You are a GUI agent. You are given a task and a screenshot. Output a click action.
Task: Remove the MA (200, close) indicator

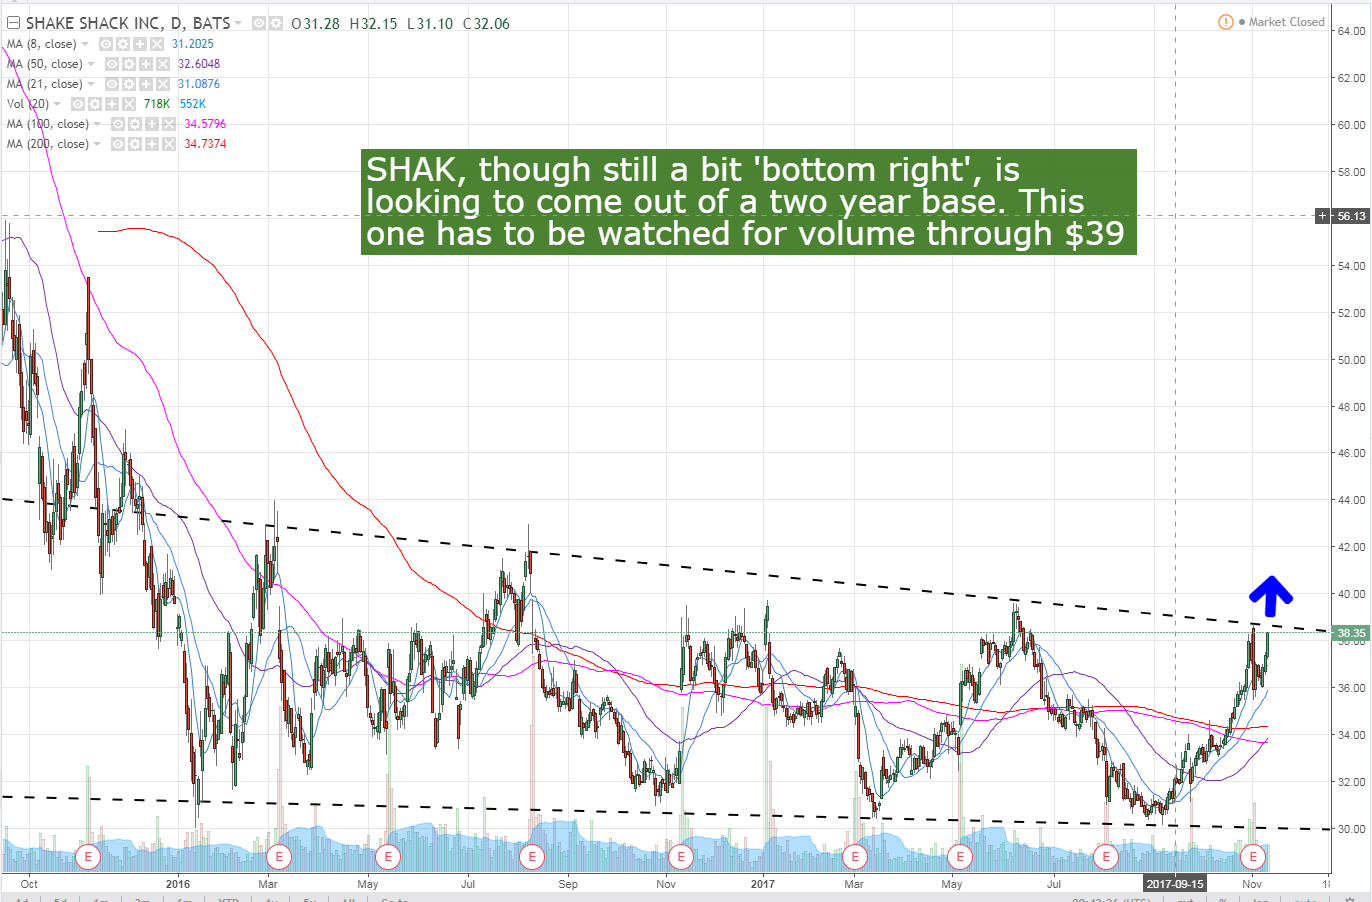click(168, 144)
